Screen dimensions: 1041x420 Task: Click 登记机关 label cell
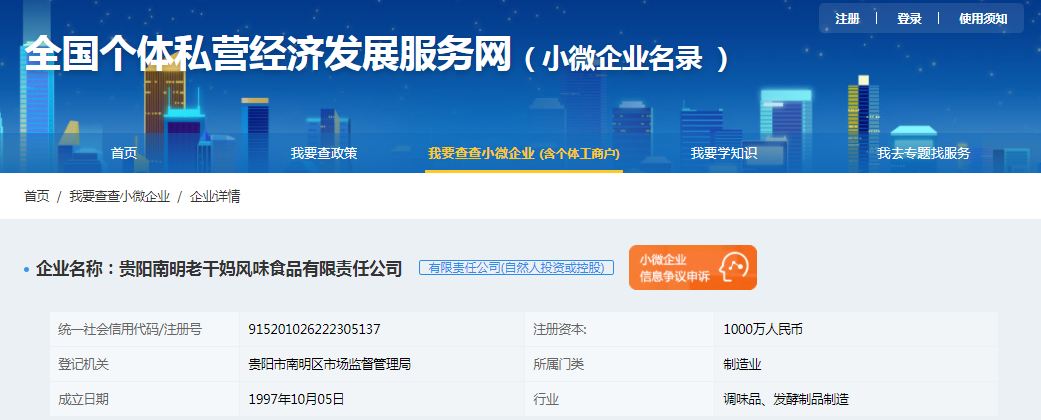[x=145, y=364]
